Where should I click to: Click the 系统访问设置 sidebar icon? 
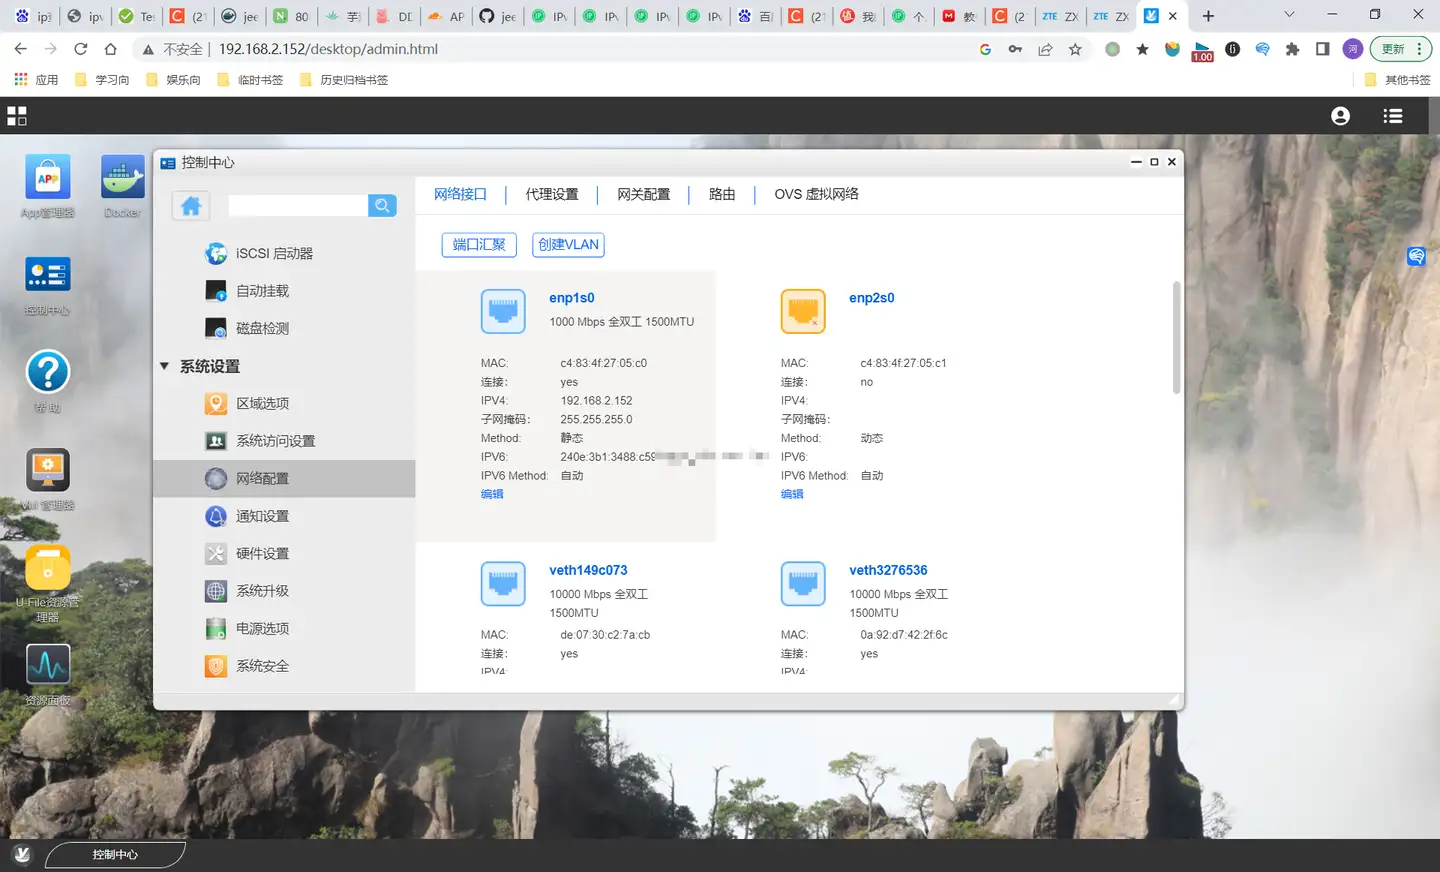(x=216, y=441)
